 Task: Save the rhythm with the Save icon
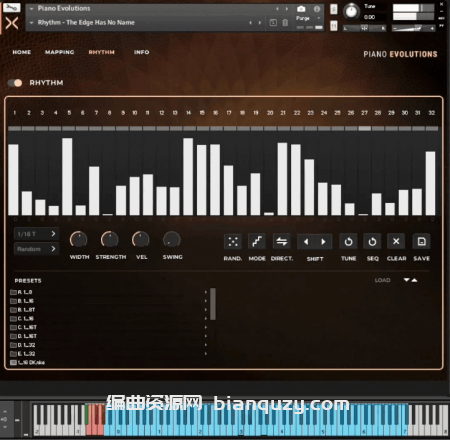pyautogui.click(x=421, y=241)
